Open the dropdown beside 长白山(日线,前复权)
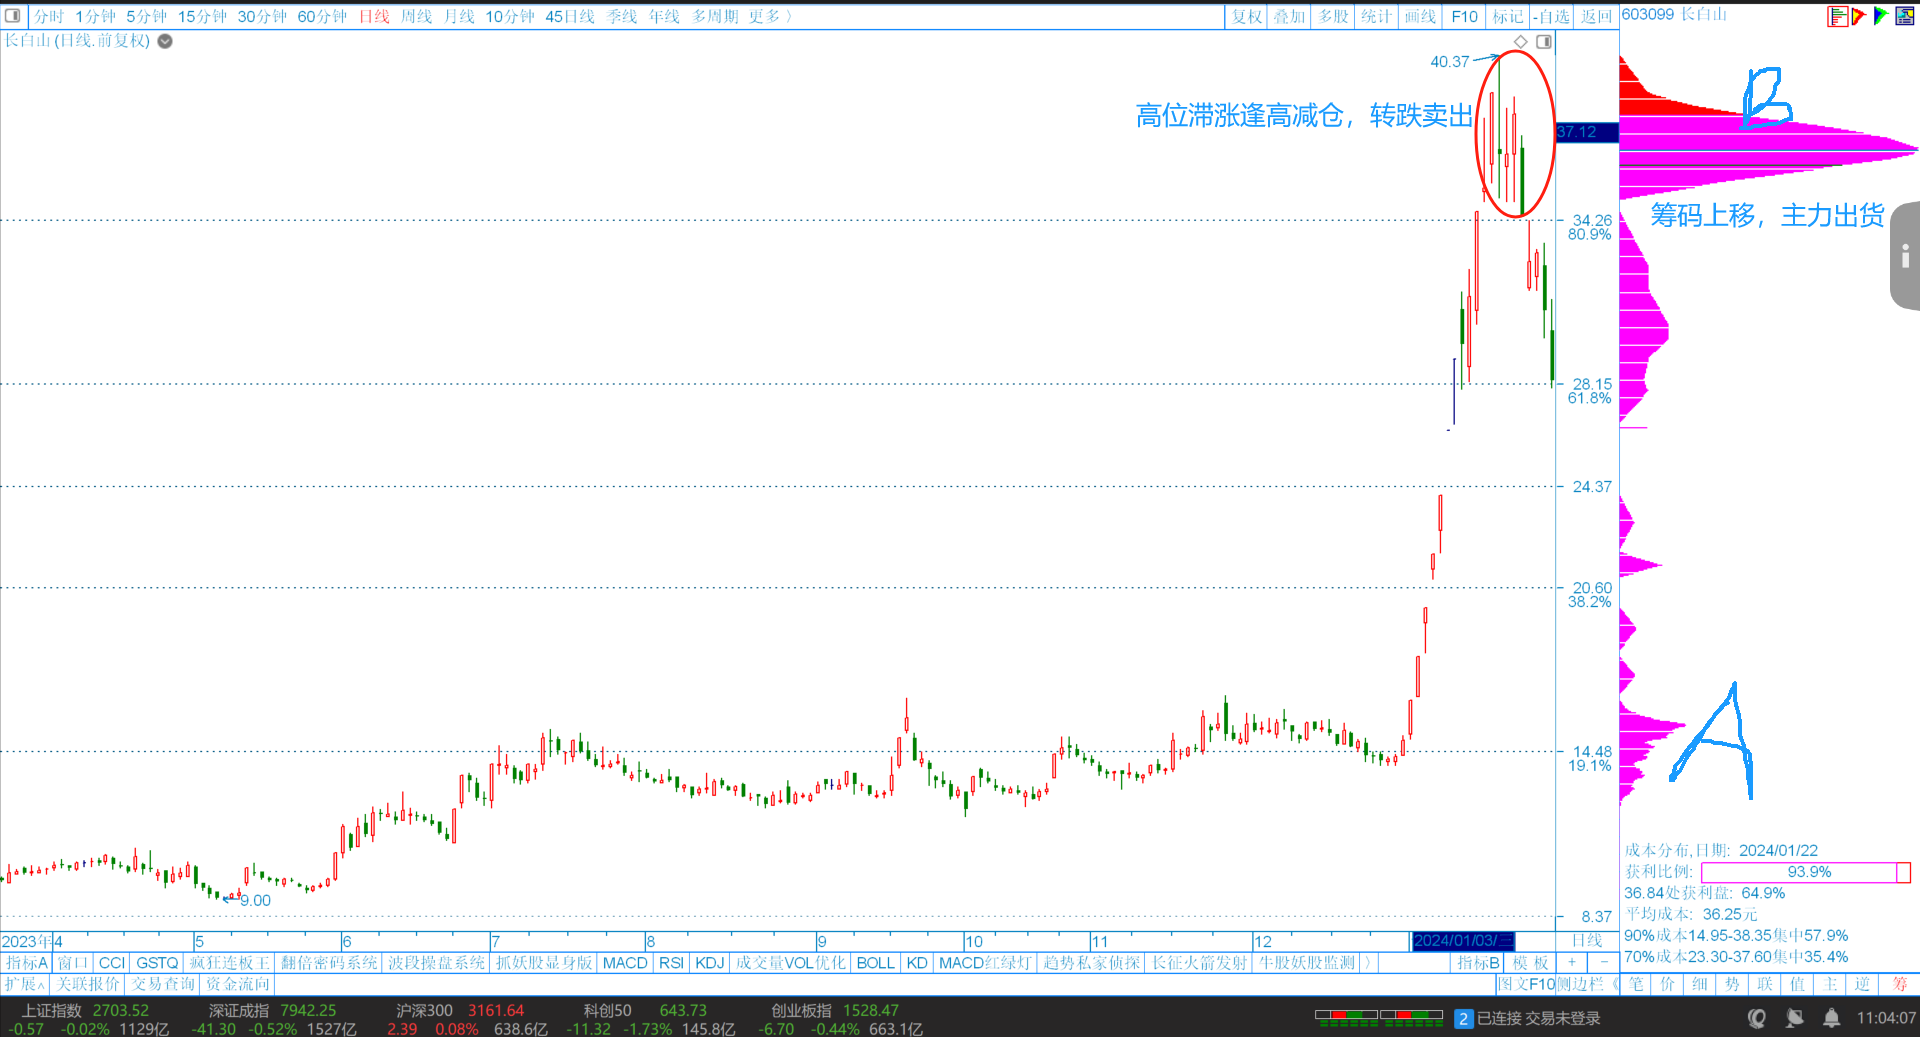 [165, 41]
